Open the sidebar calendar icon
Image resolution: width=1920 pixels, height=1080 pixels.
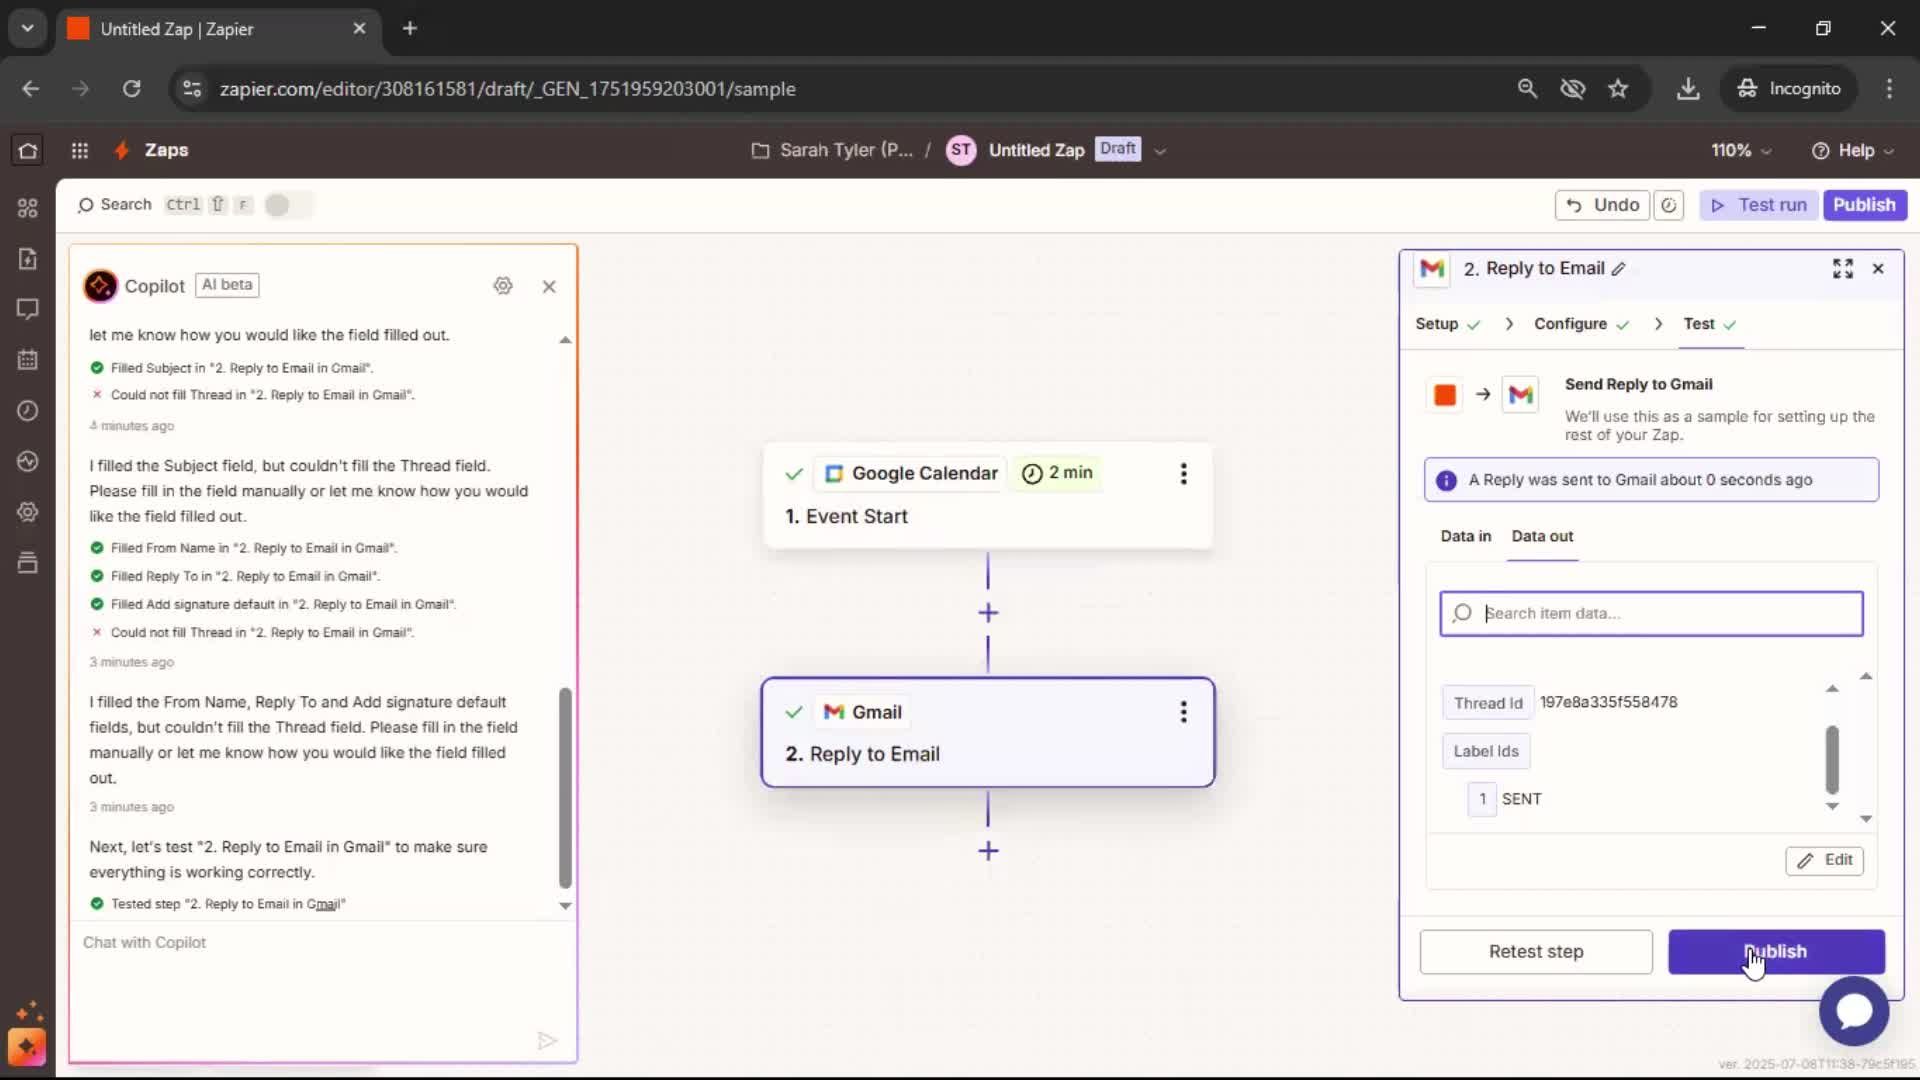click(28, 359)
